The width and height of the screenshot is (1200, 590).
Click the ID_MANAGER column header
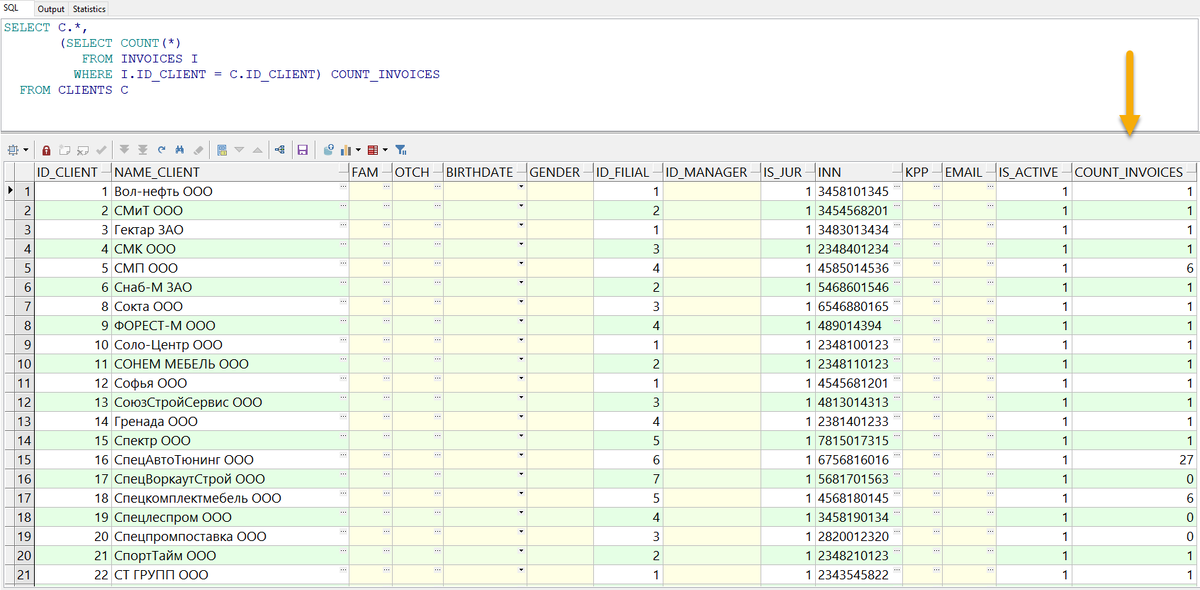(x=711, y=172)
